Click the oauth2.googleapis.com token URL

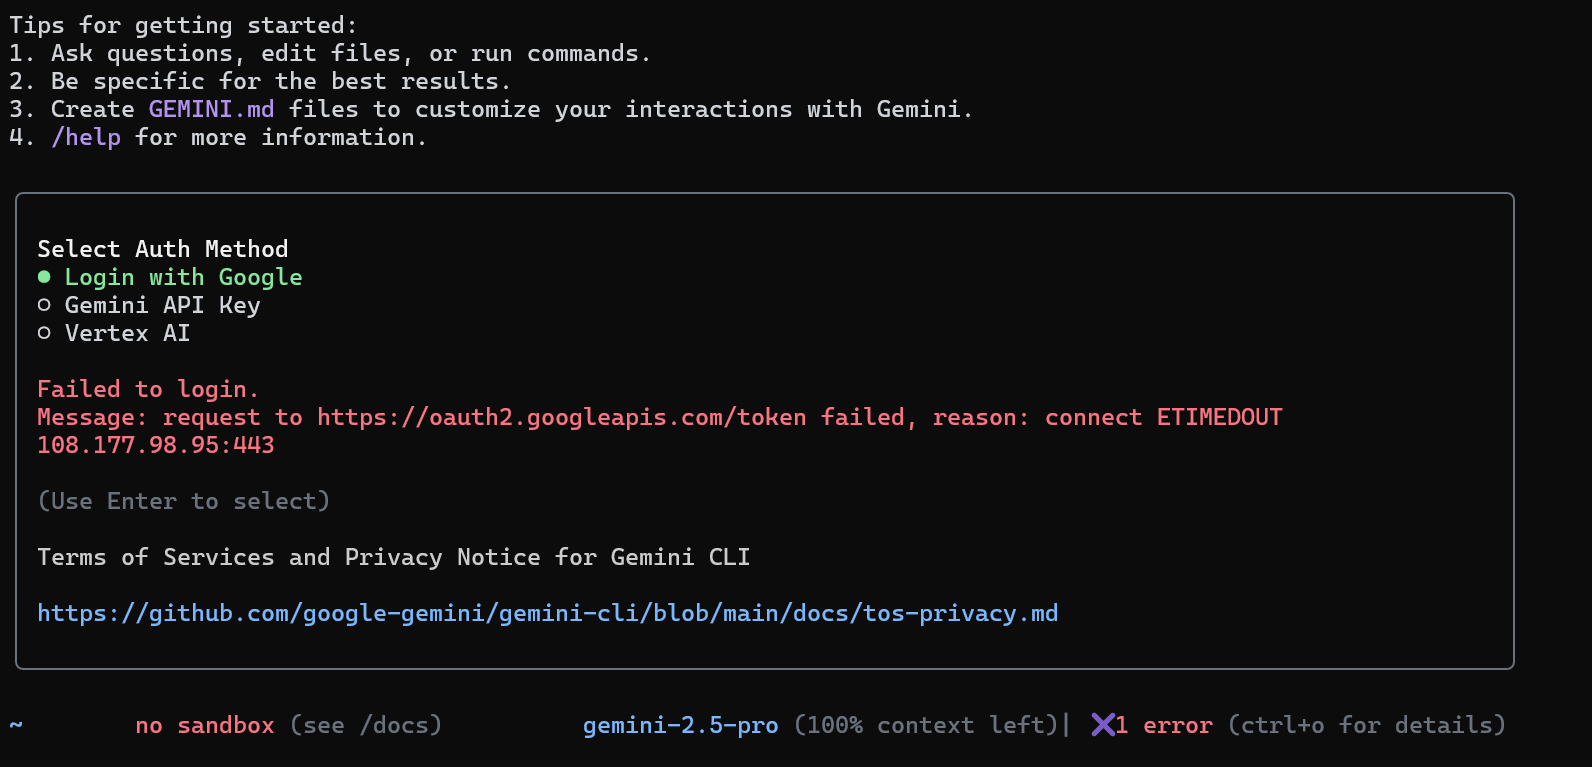561,417
